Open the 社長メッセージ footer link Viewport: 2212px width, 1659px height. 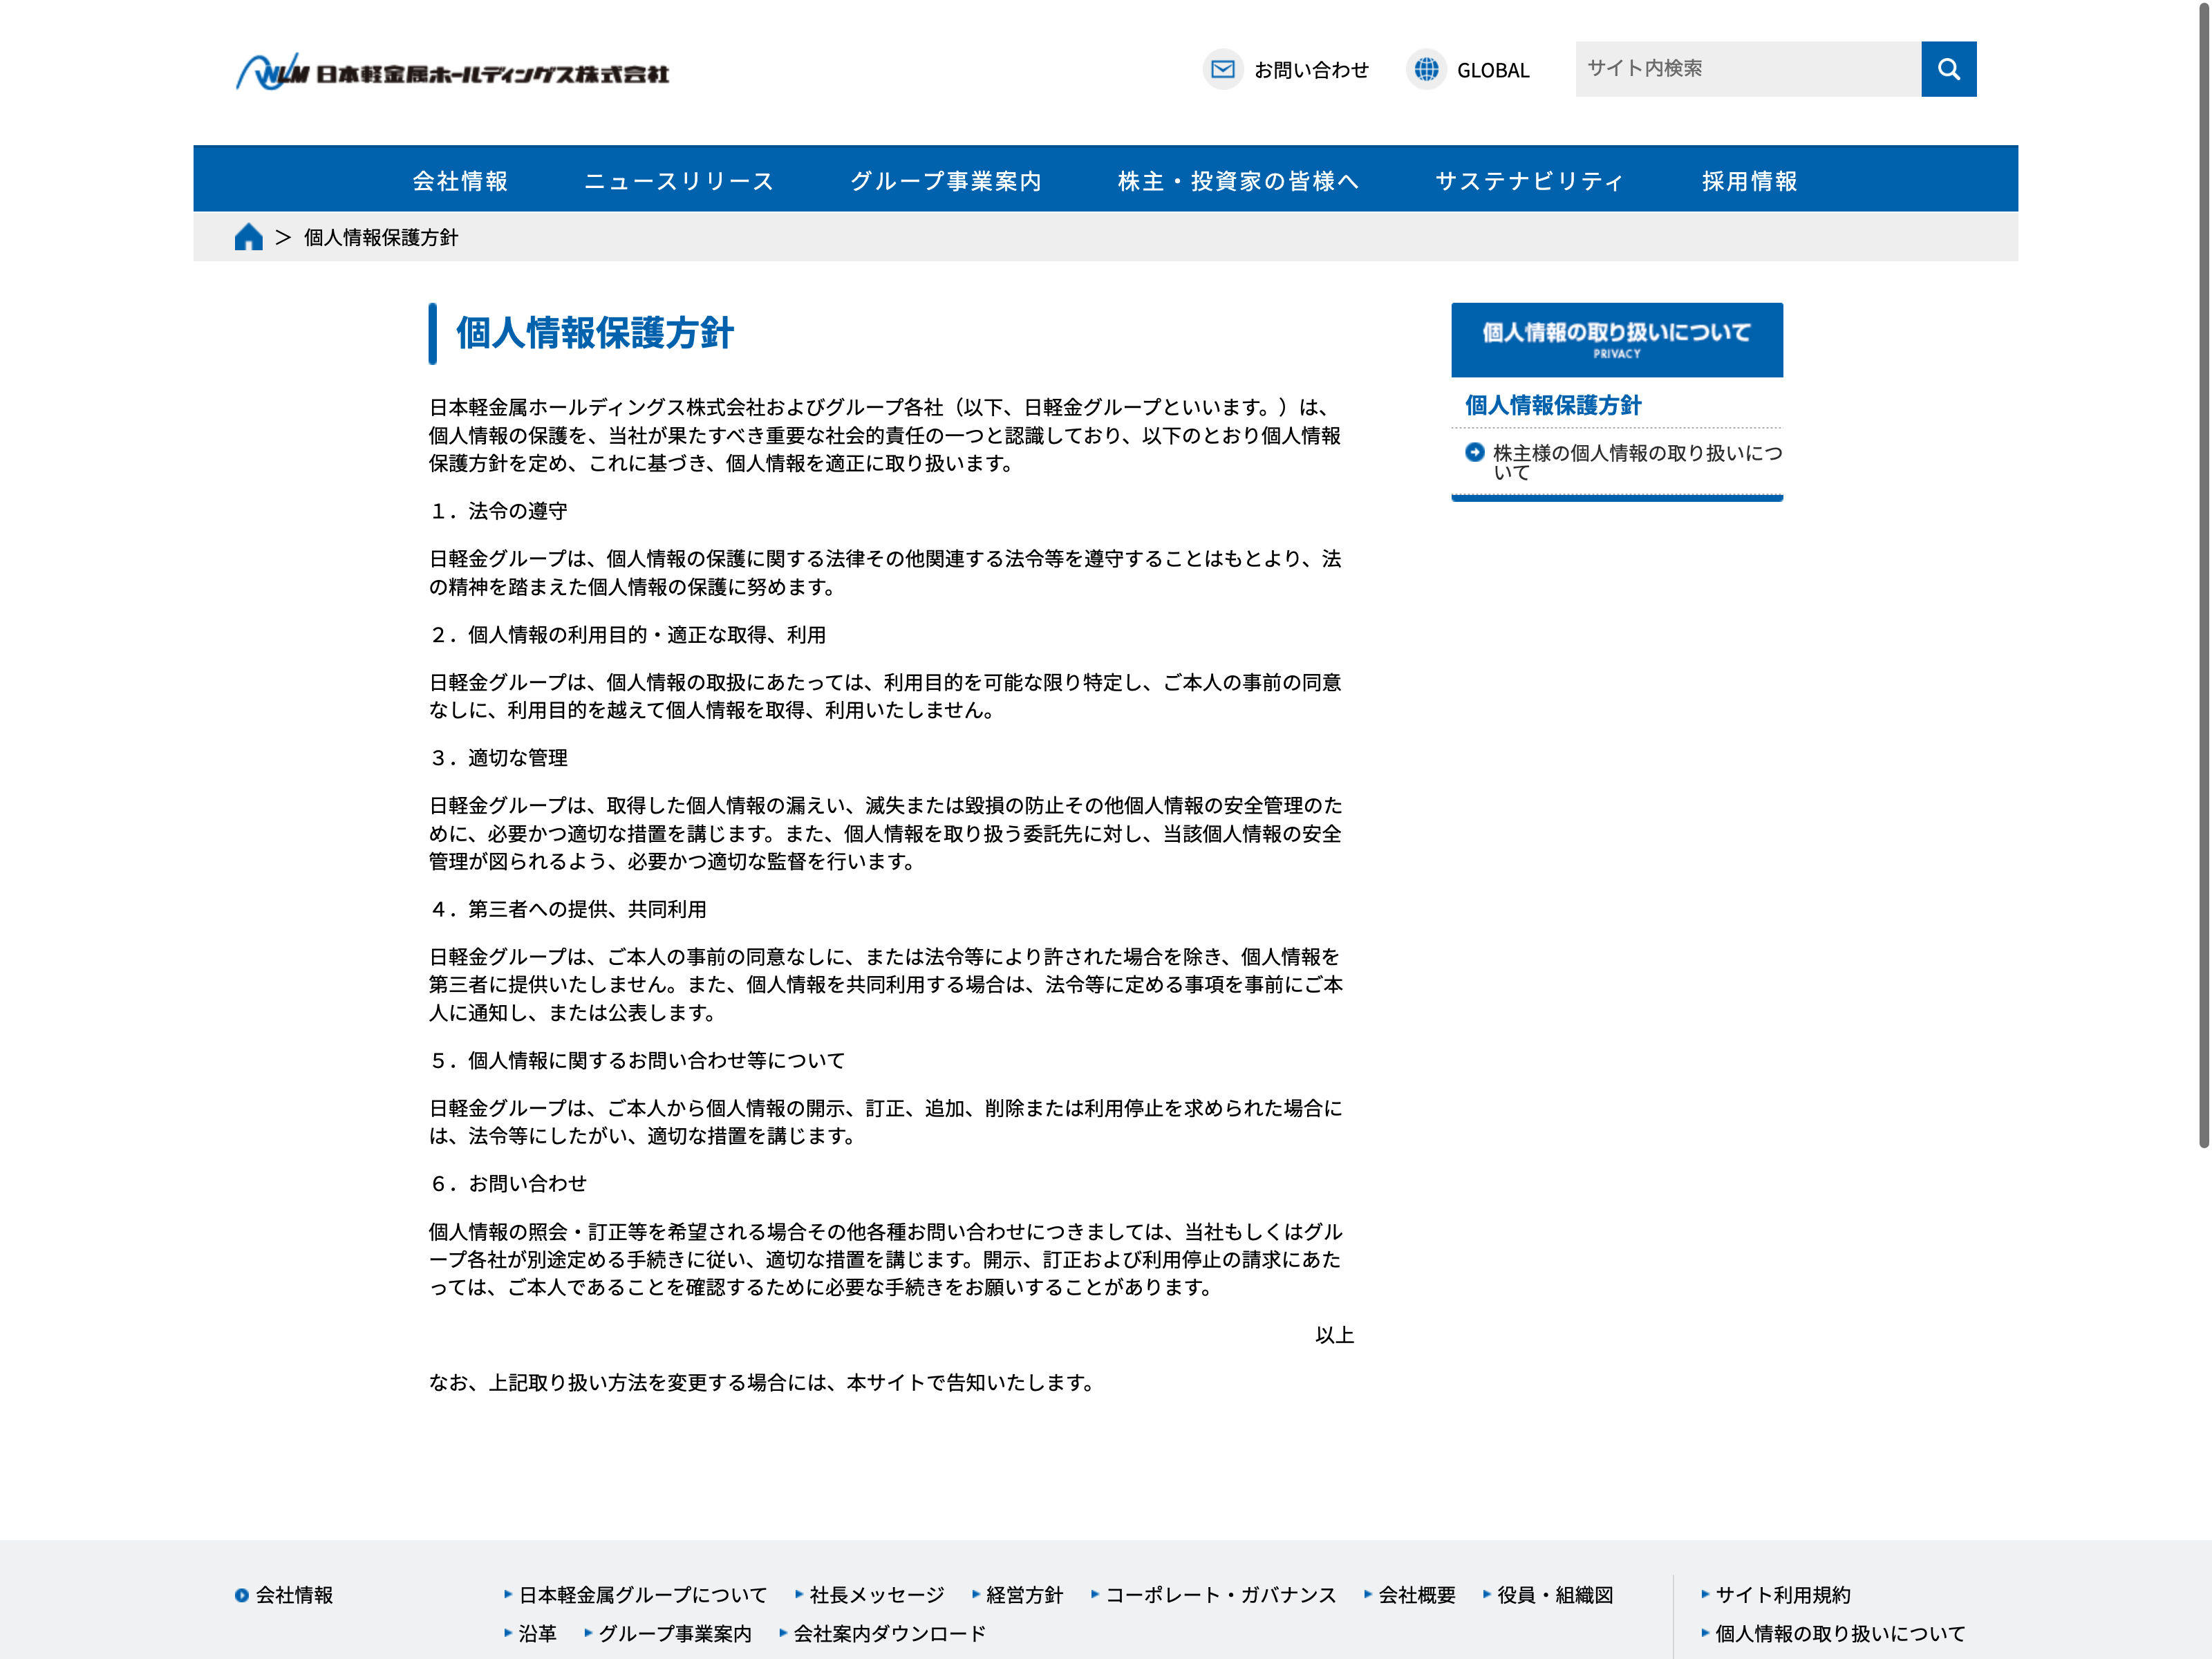(876, 1595)
